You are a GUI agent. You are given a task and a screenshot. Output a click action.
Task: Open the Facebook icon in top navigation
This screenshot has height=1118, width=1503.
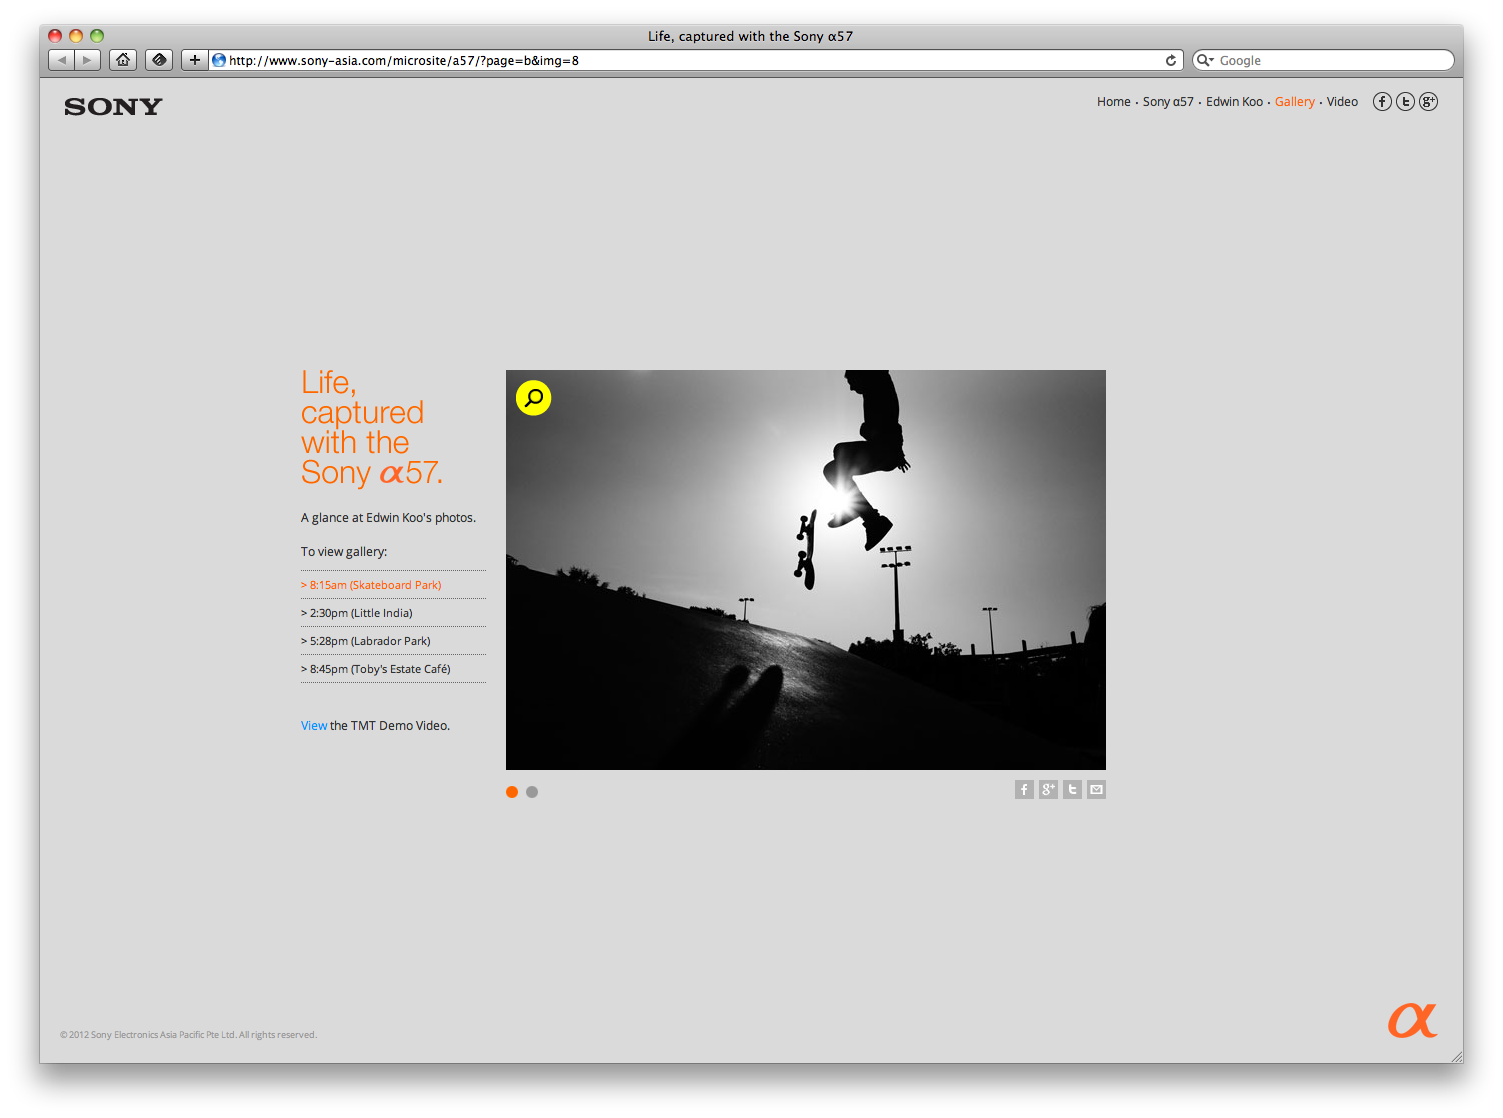tap(1382, 101)
